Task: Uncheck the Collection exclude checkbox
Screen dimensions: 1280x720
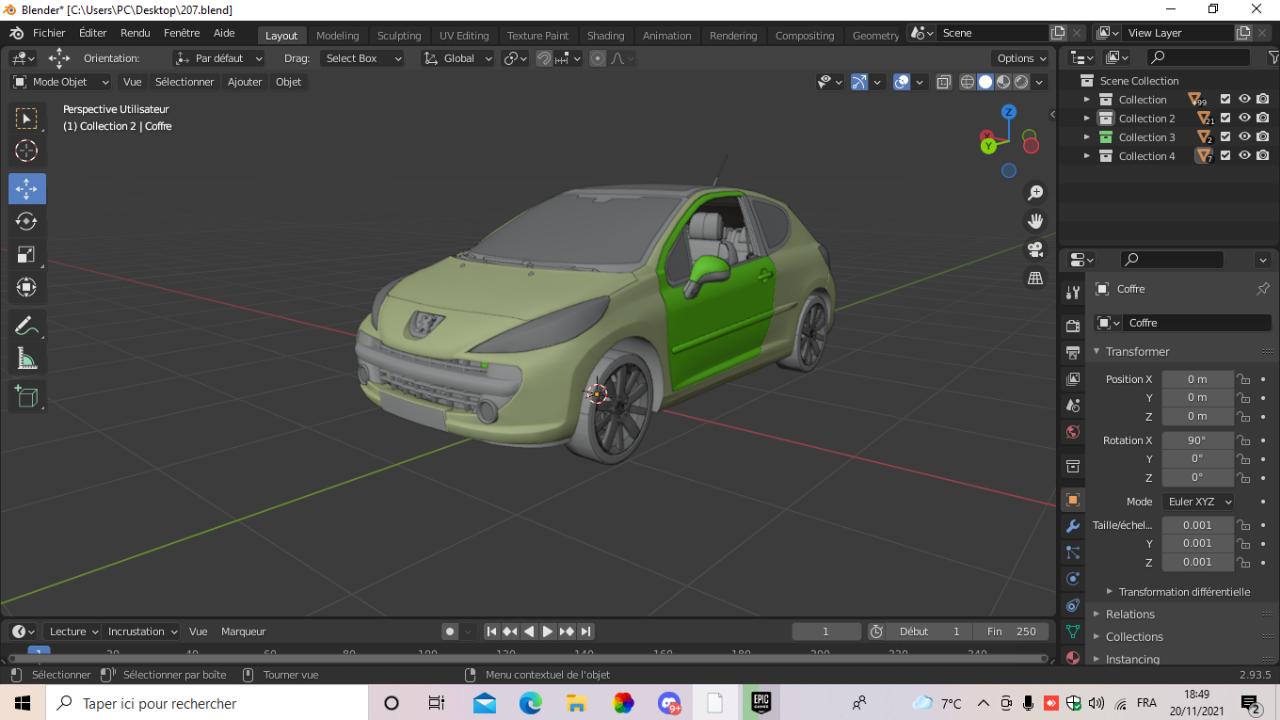Action: coord(1225,99)
